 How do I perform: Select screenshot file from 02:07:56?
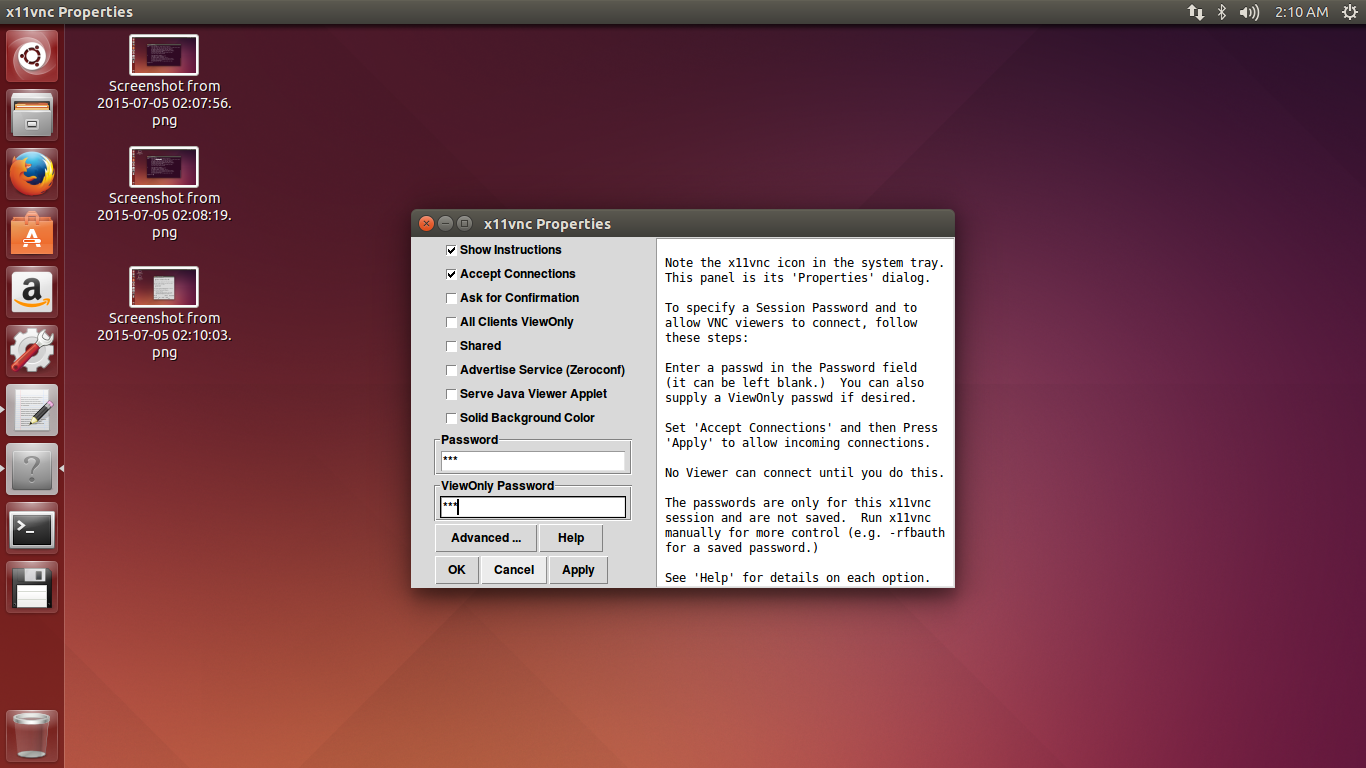click(164, 81)
